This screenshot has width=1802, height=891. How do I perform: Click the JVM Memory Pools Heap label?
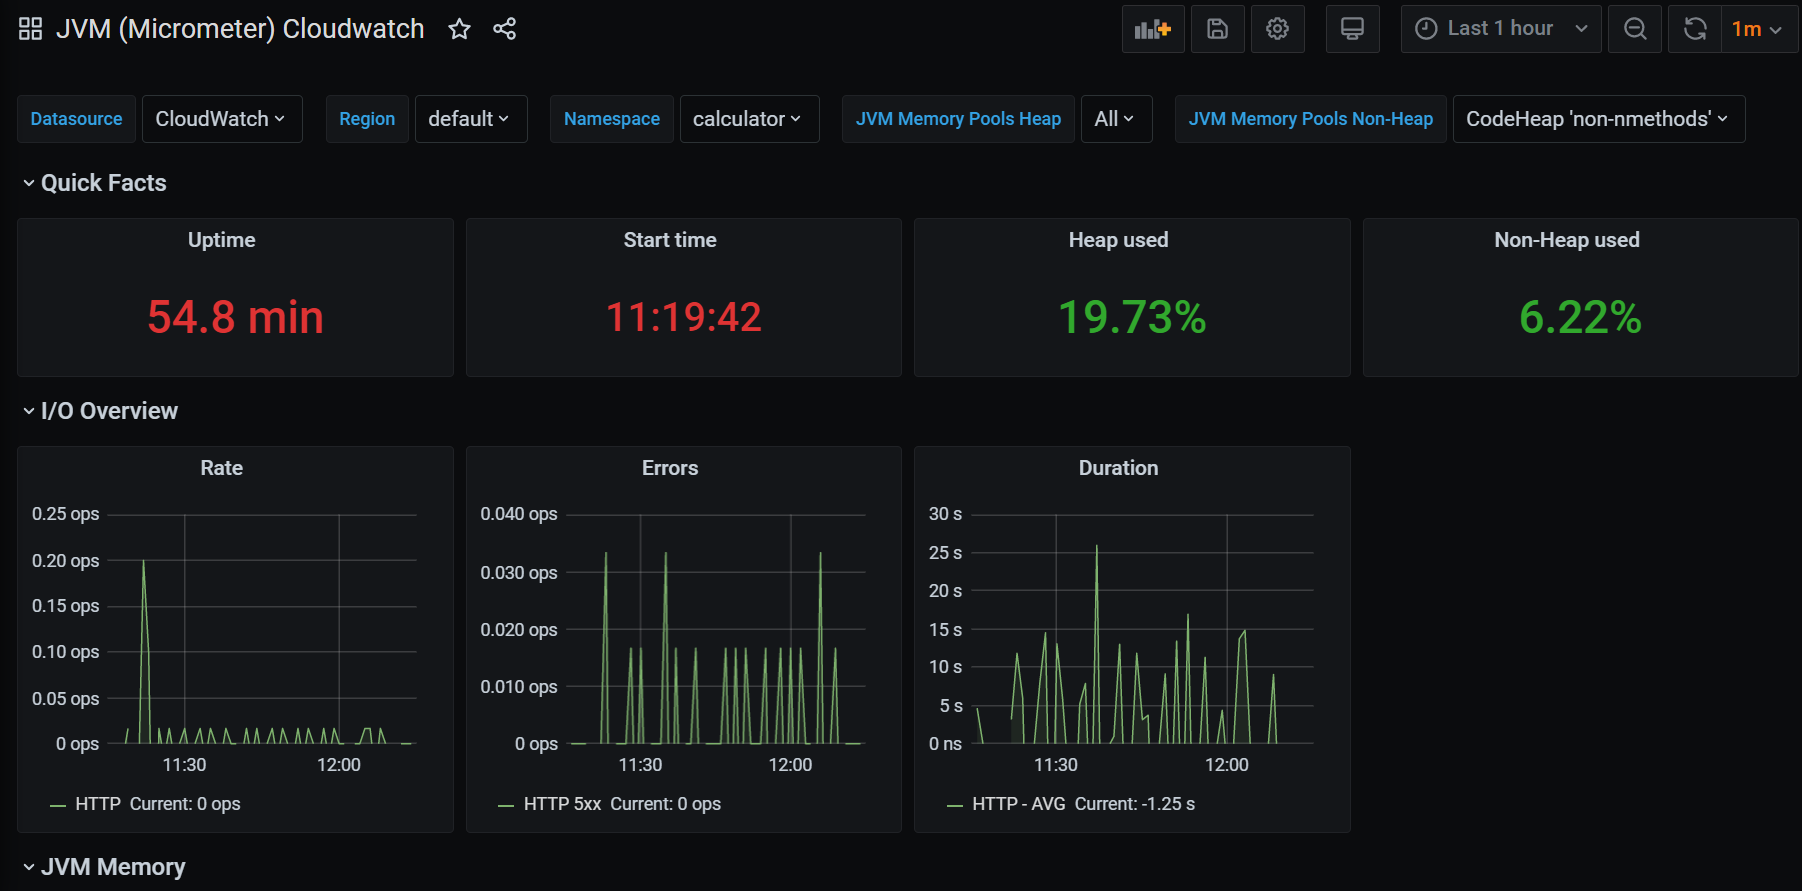958,119
